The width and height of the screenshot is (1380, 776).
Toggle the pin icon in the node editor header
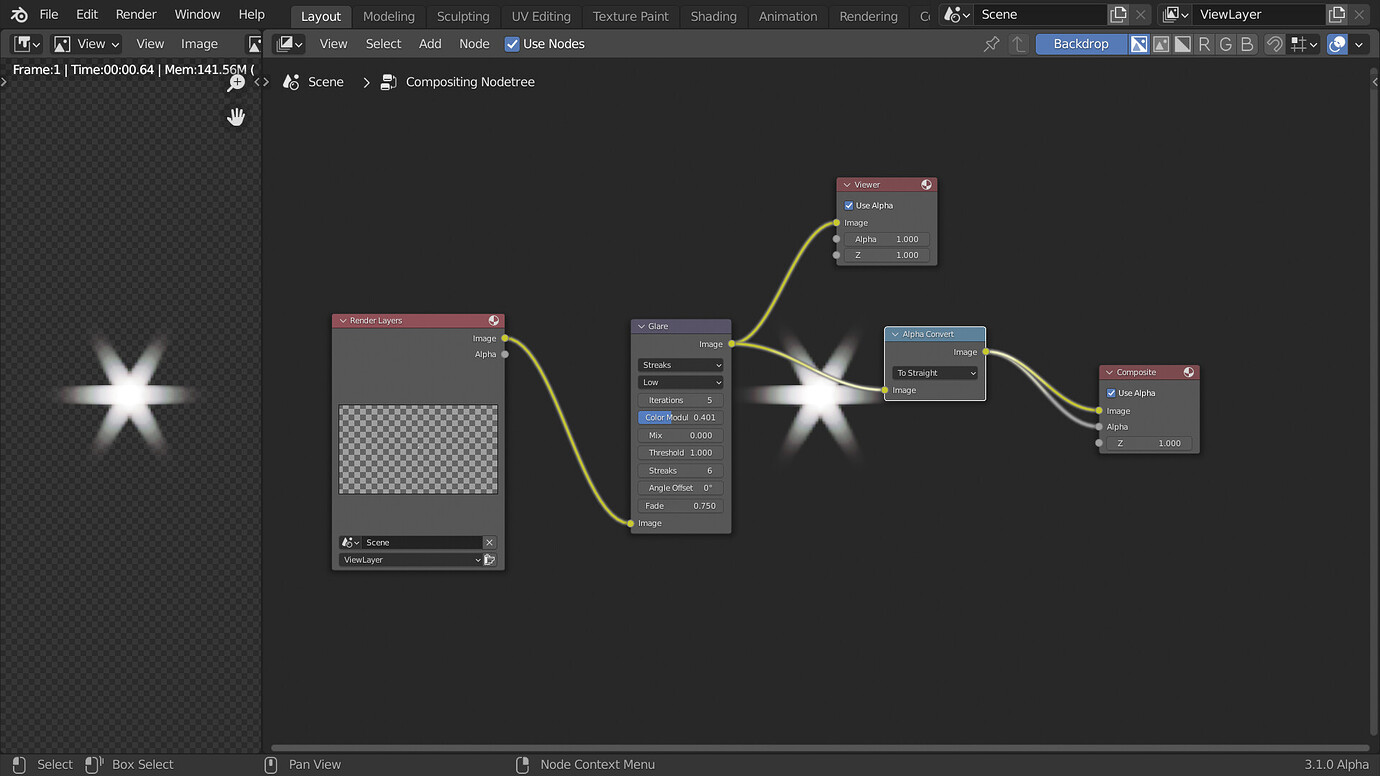pyautogui.click(x=991, y=44)
